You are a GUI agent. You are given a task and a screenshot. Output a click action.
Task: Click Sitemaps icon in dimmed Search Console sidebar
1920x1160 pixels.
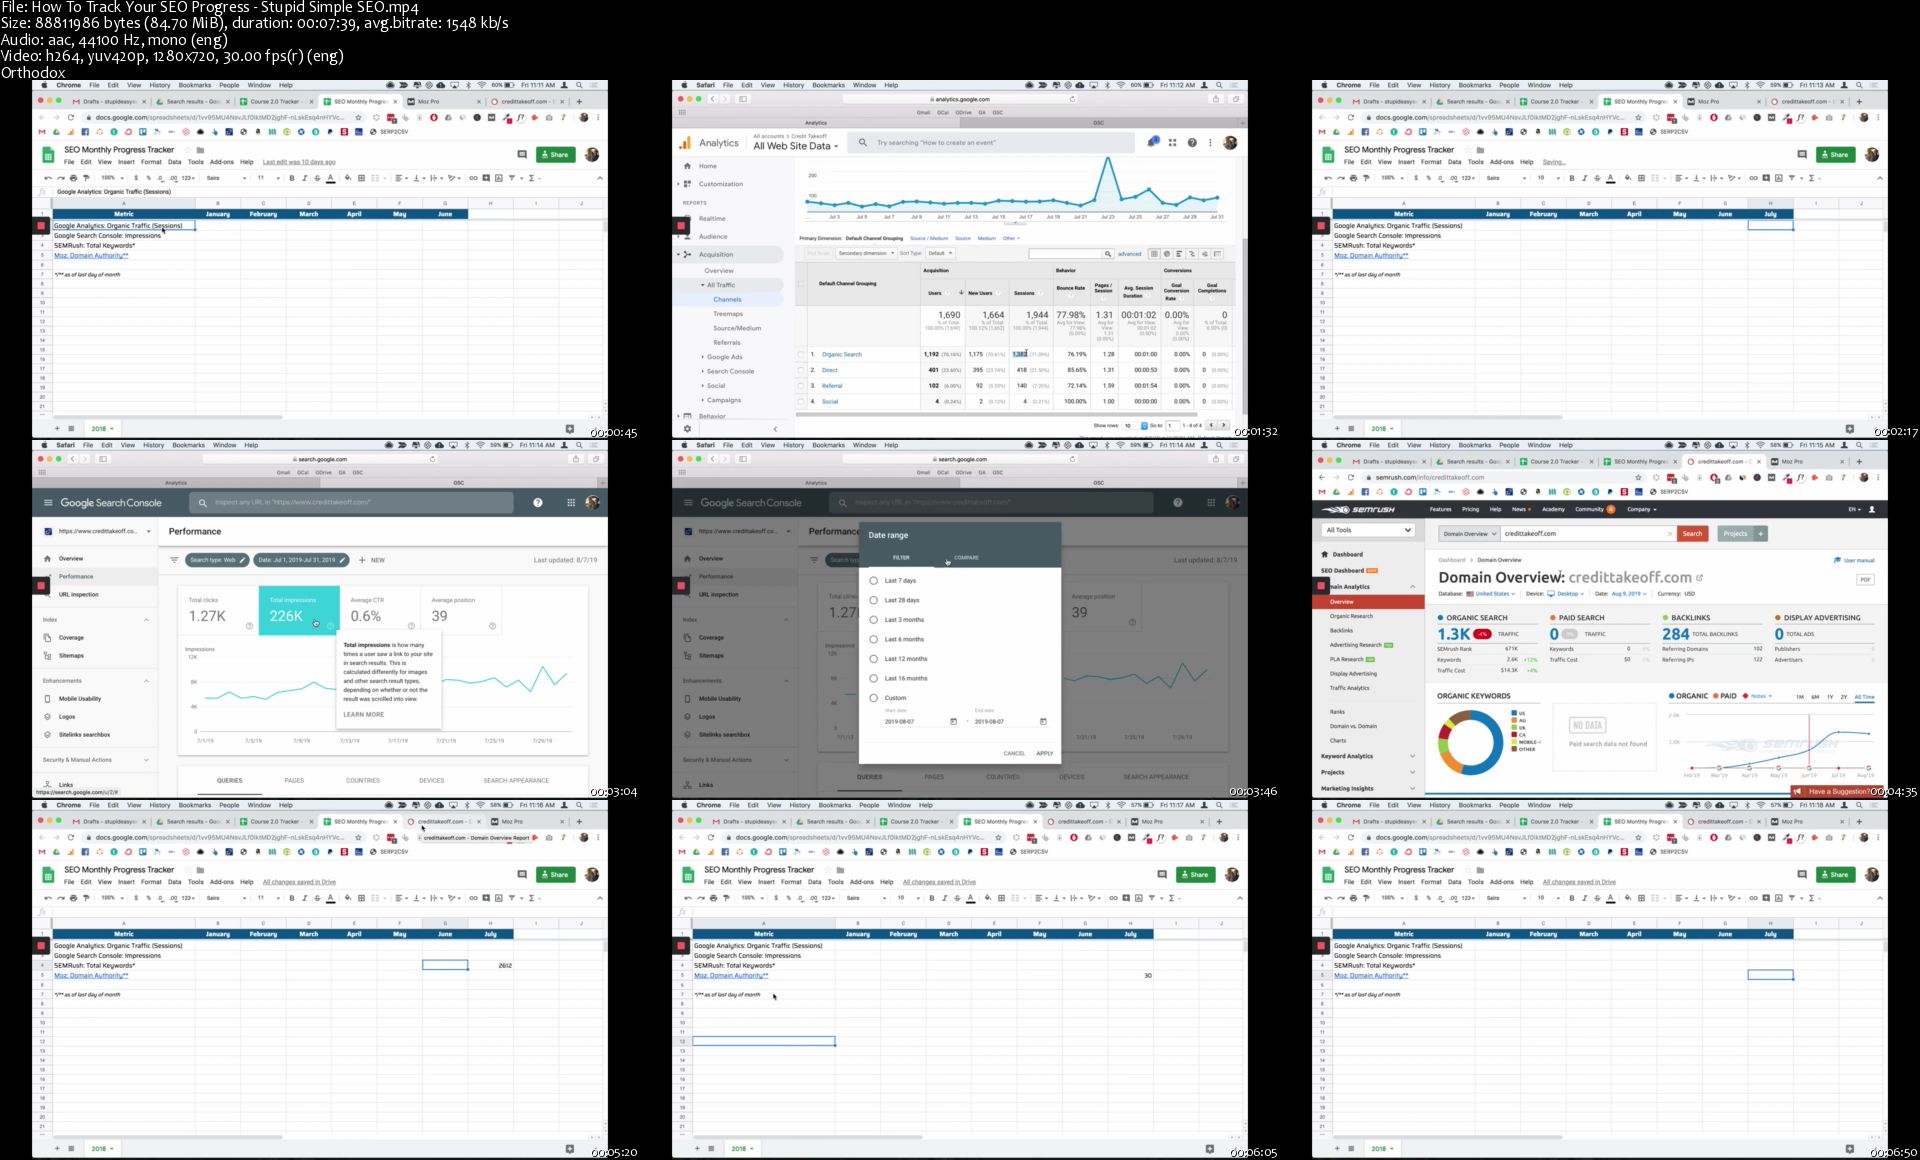(687, 655)
